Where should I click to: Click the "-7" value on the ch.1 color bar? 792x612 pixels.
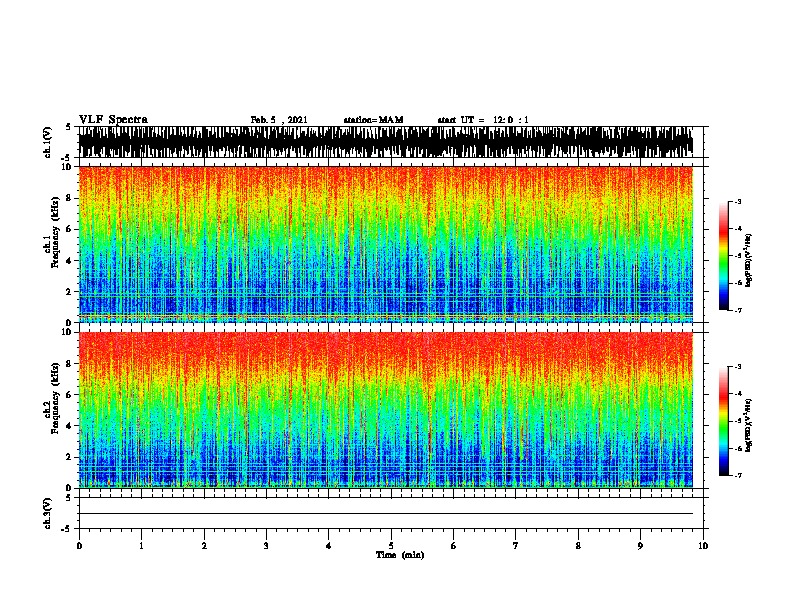pos(738,310)
